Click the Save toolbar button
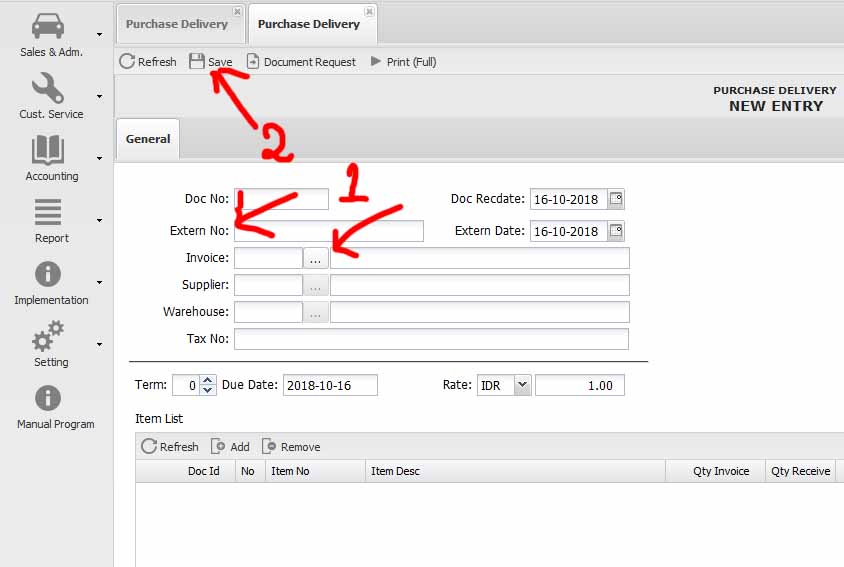844x567 pixels. [x=211, y=62]
